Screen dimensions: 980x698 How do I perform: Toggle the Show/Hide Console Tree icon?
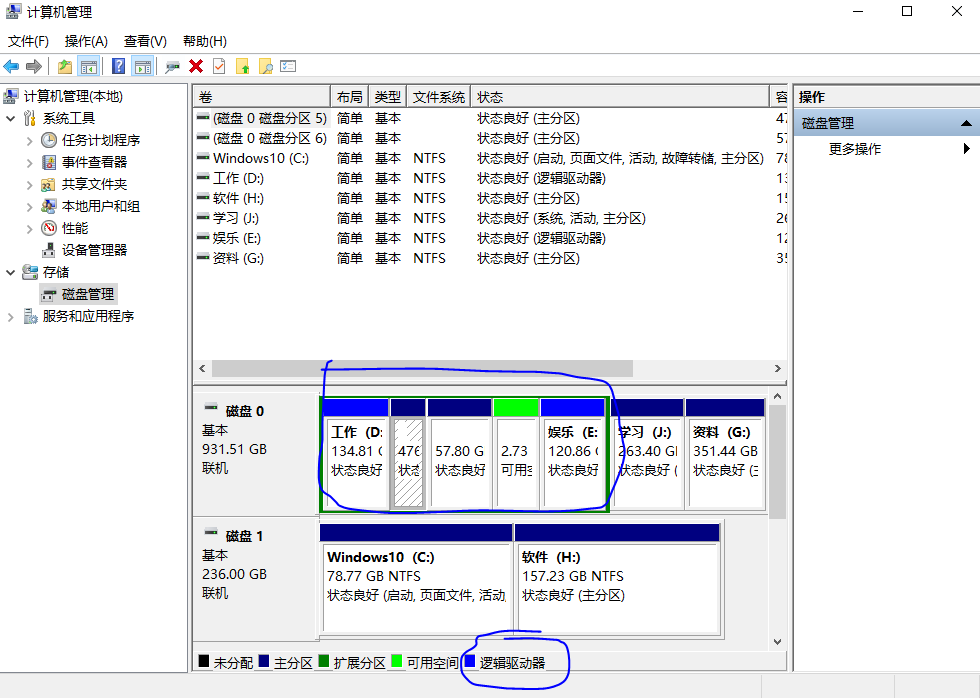pos(88,66)
